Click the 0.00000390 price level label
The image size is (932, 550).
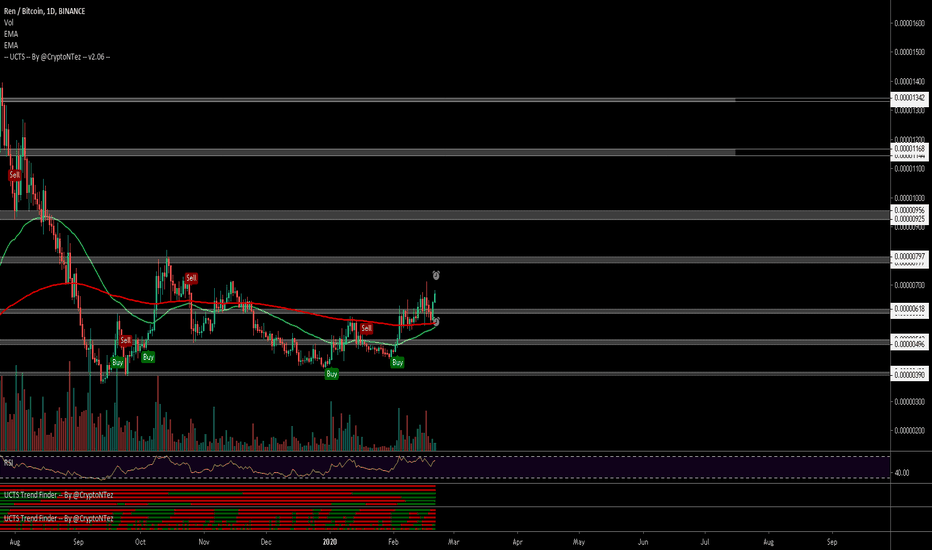[x=909, y=375]
